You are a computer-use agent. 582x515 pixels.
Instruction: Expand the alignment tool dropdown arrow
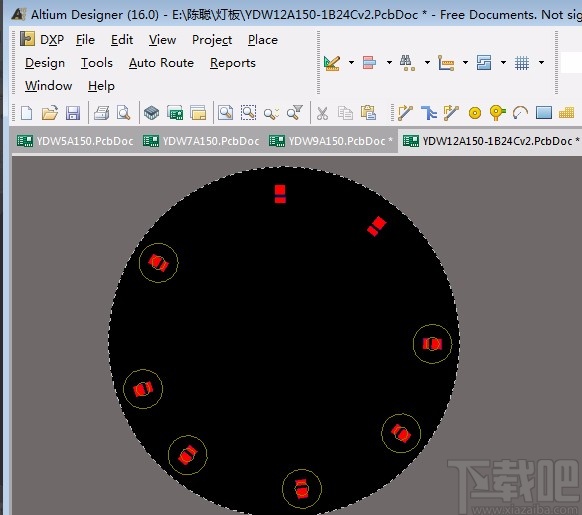(x=389, y=62)
